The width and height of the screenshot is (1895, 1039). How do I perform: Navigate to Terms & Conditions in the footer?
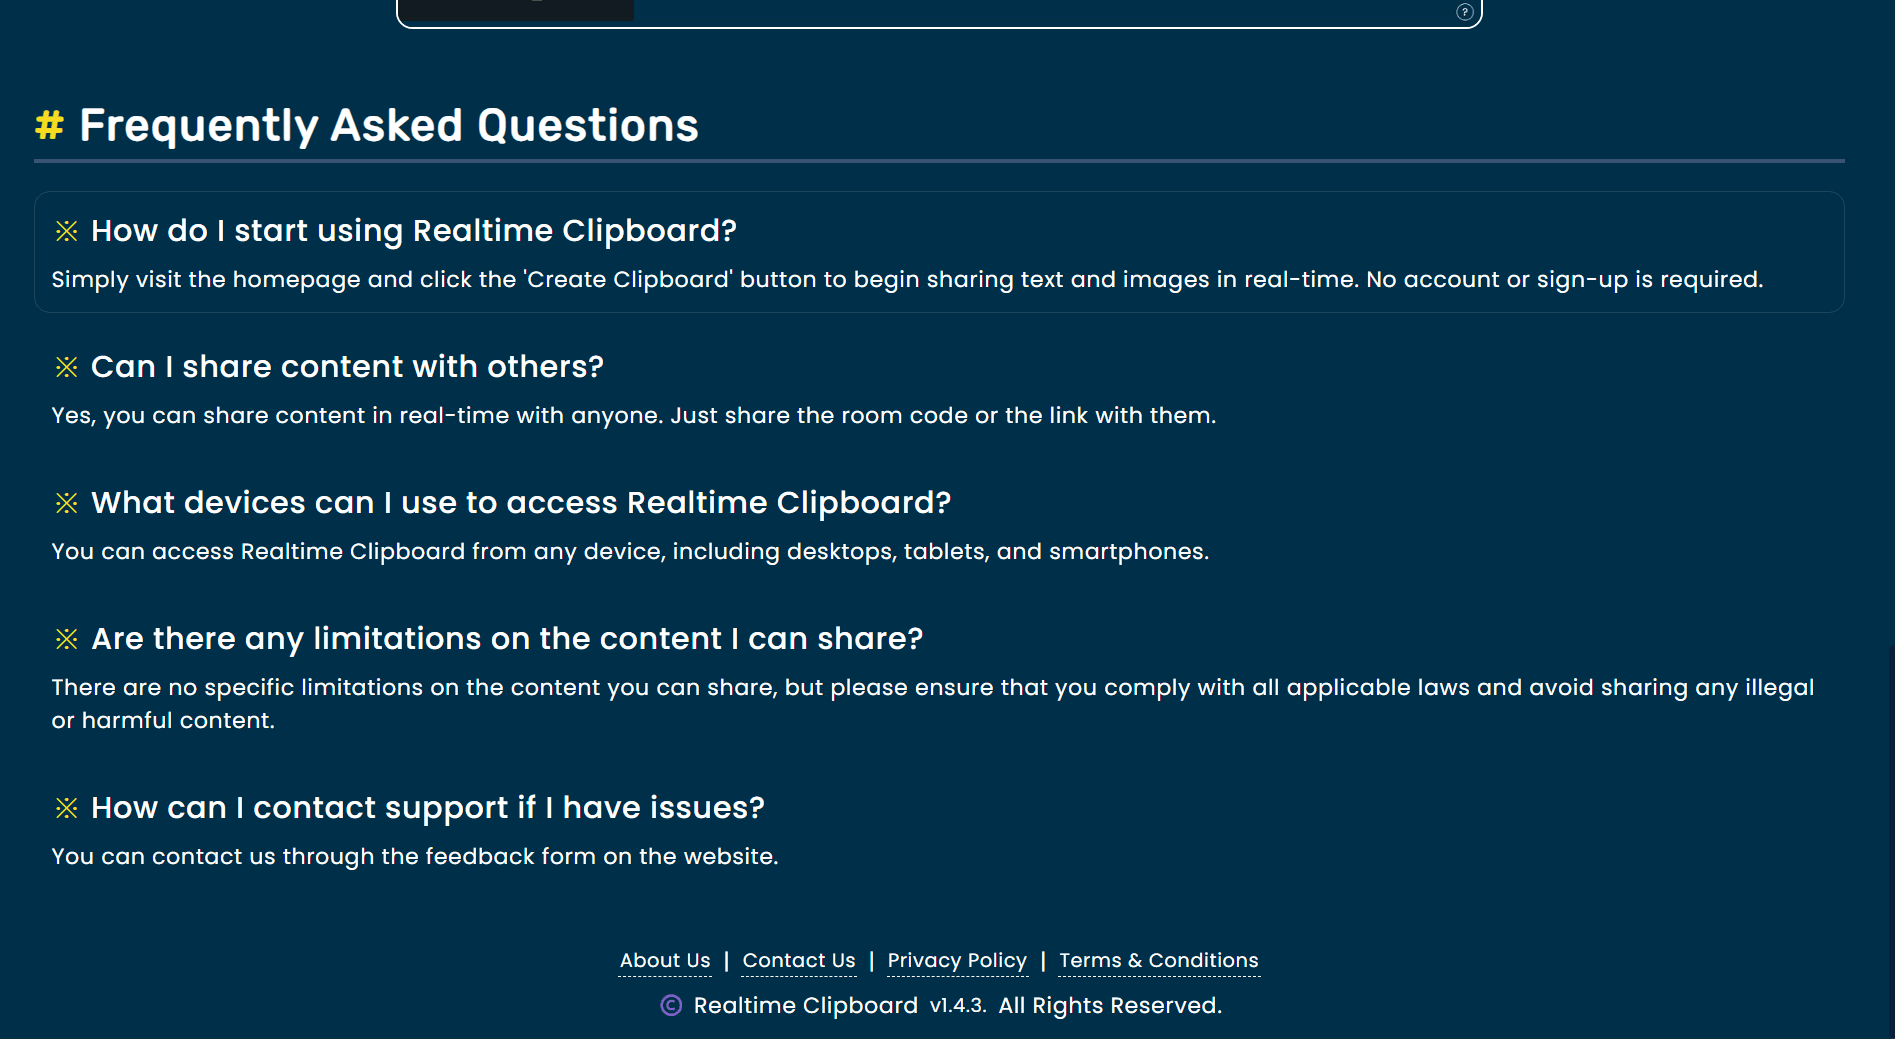[1158, 960]
